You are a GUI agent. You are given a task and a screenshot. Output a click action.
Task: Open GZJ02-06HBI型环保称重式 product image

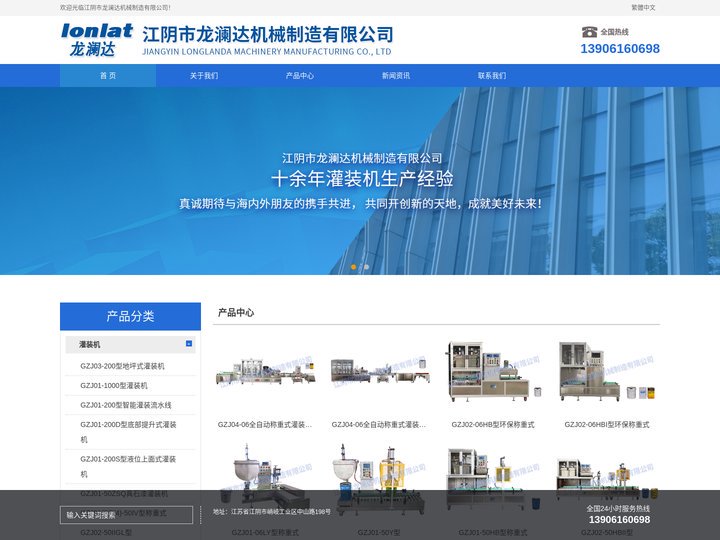[608, 372]
